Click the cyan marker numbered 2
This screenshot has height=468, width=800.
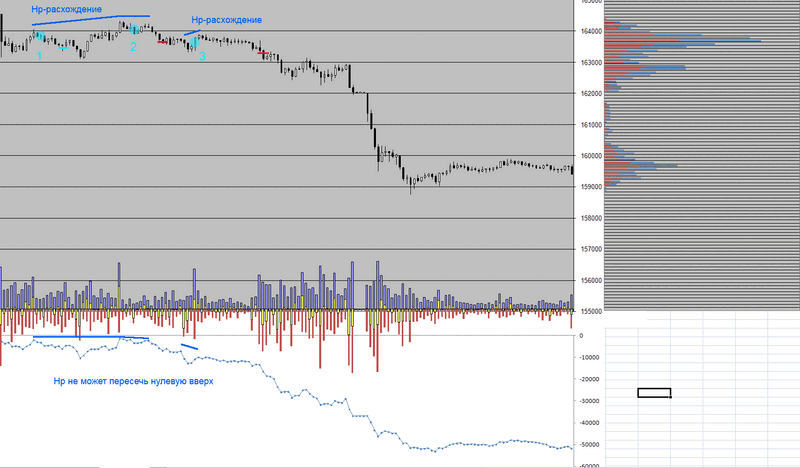133,47
